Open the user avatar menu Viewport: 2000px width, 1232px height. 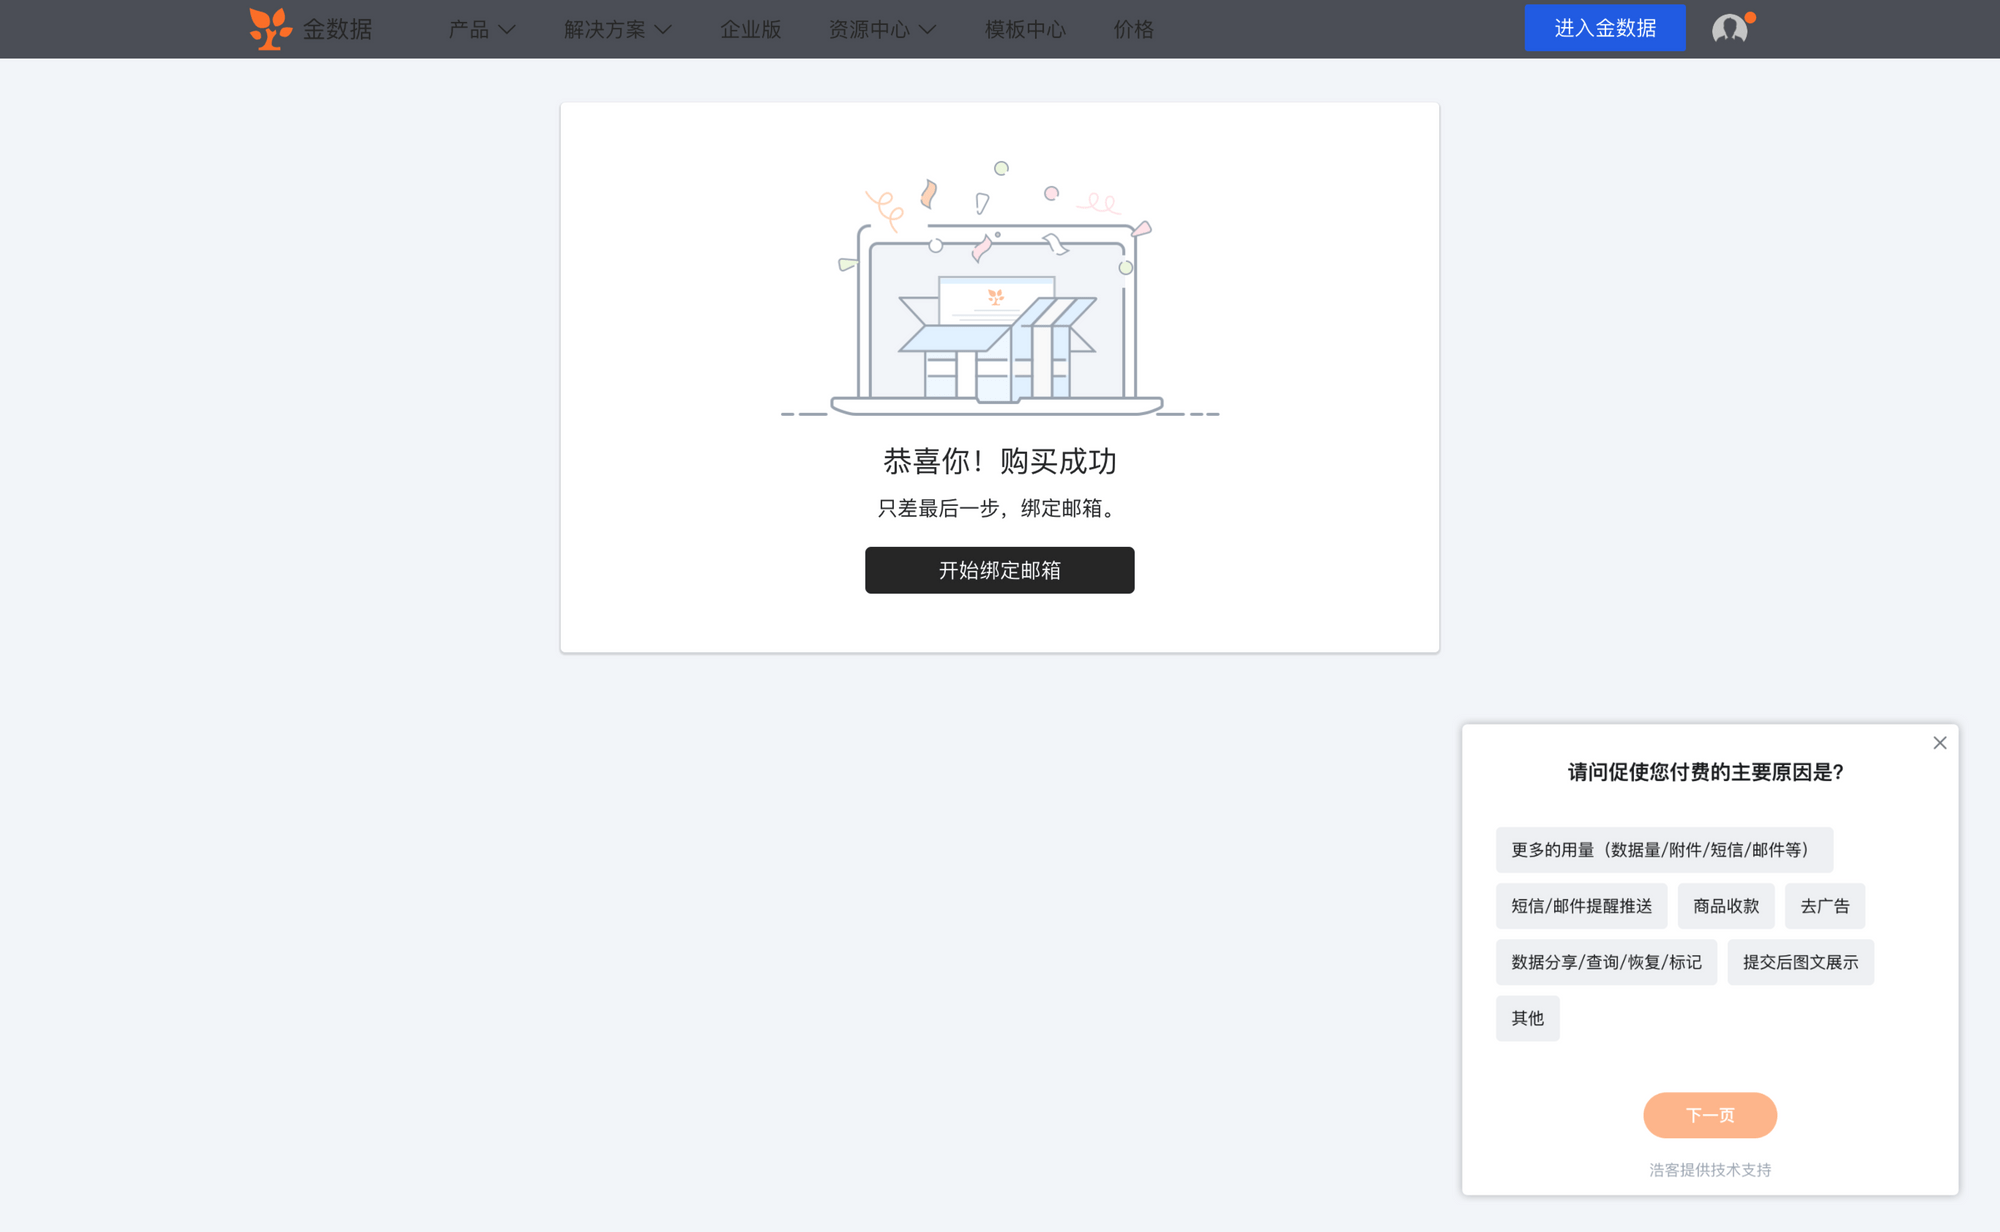1729,28
